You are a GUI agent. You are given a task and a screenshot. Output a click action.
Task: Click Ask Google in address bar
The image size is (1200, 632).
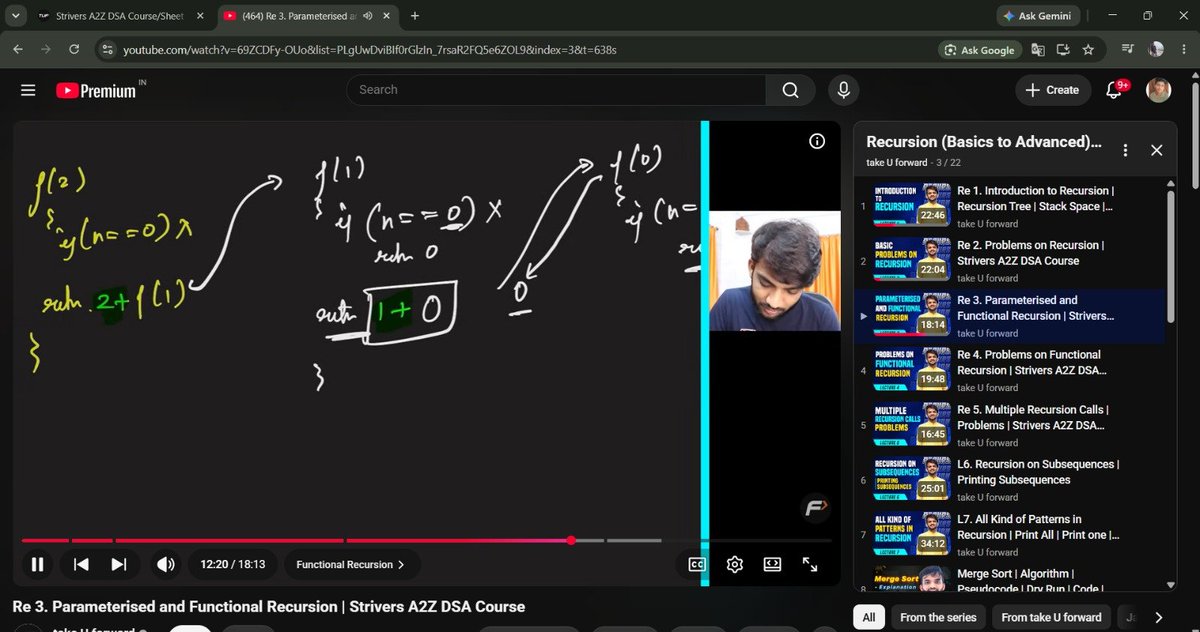pyautogui.click(x=979, y=50)
